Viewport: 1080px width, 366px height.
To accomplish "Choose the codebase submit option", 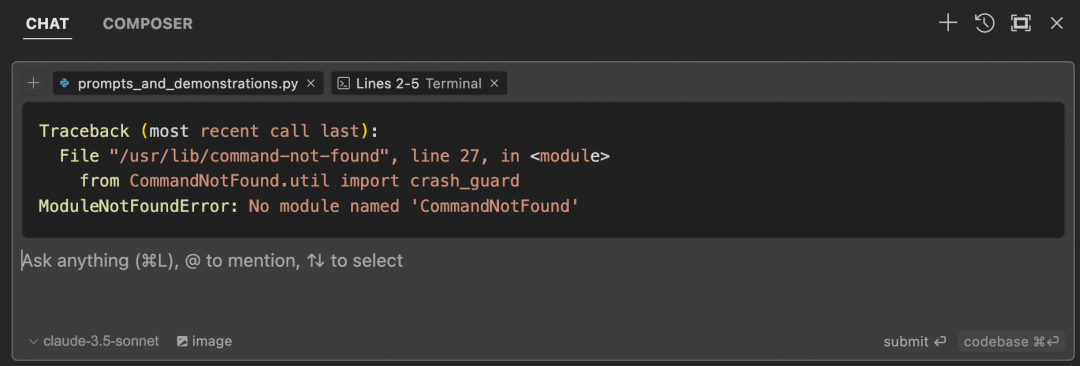I will tap(1011, 341).
